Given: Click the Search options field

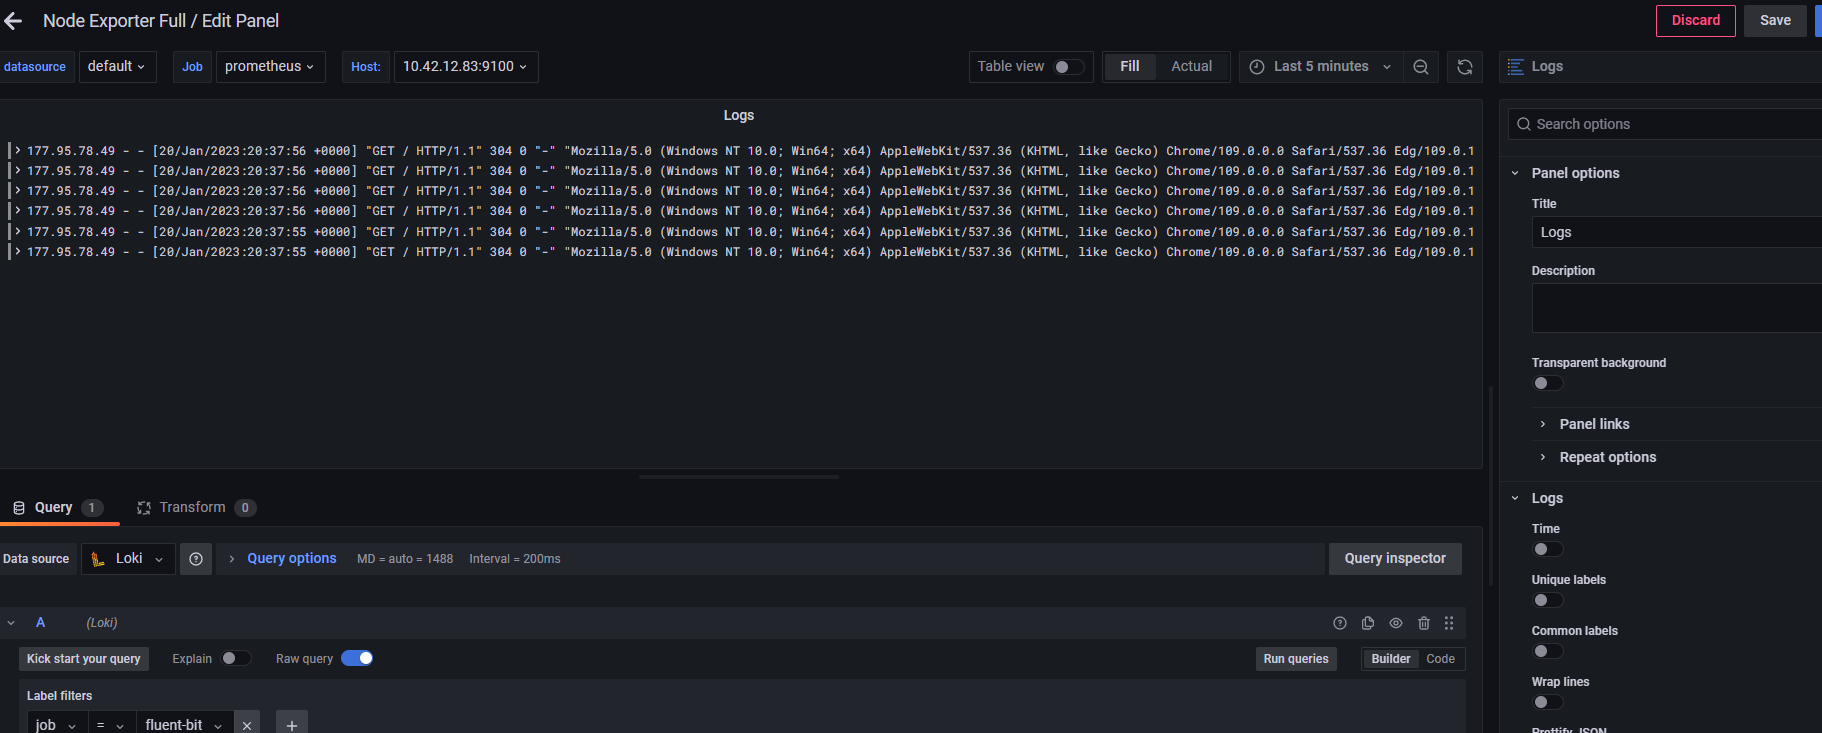Looking at the screenshot, I should click(1665, 124).
